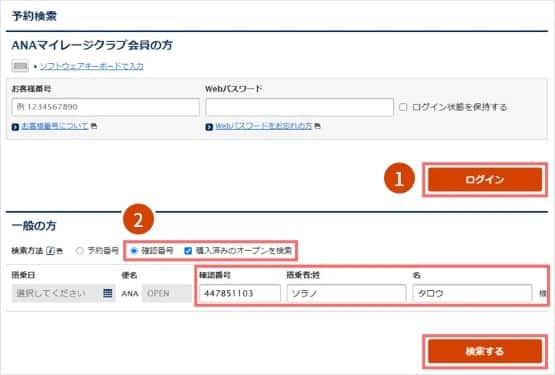This screenshot has height=375, width=555.
Task: Click the ANAマイレージクラブ会員の方 heading
Action: point(92,45)
